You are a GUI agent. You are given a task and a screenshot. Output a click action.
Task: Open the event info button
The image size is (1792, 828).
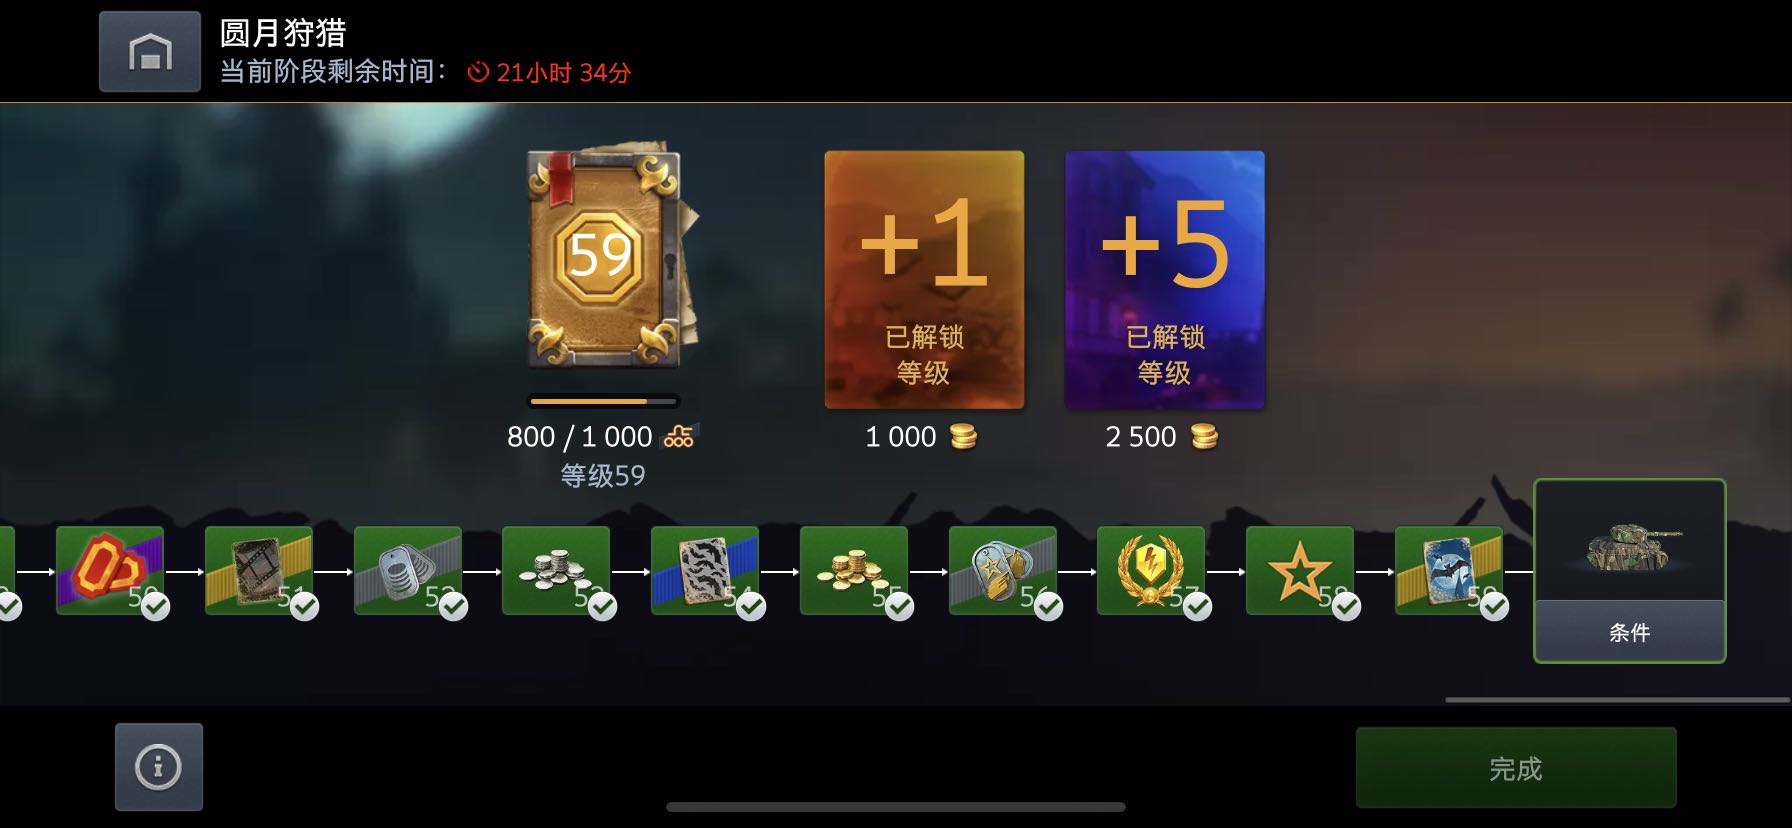click(x=159, y=767)
